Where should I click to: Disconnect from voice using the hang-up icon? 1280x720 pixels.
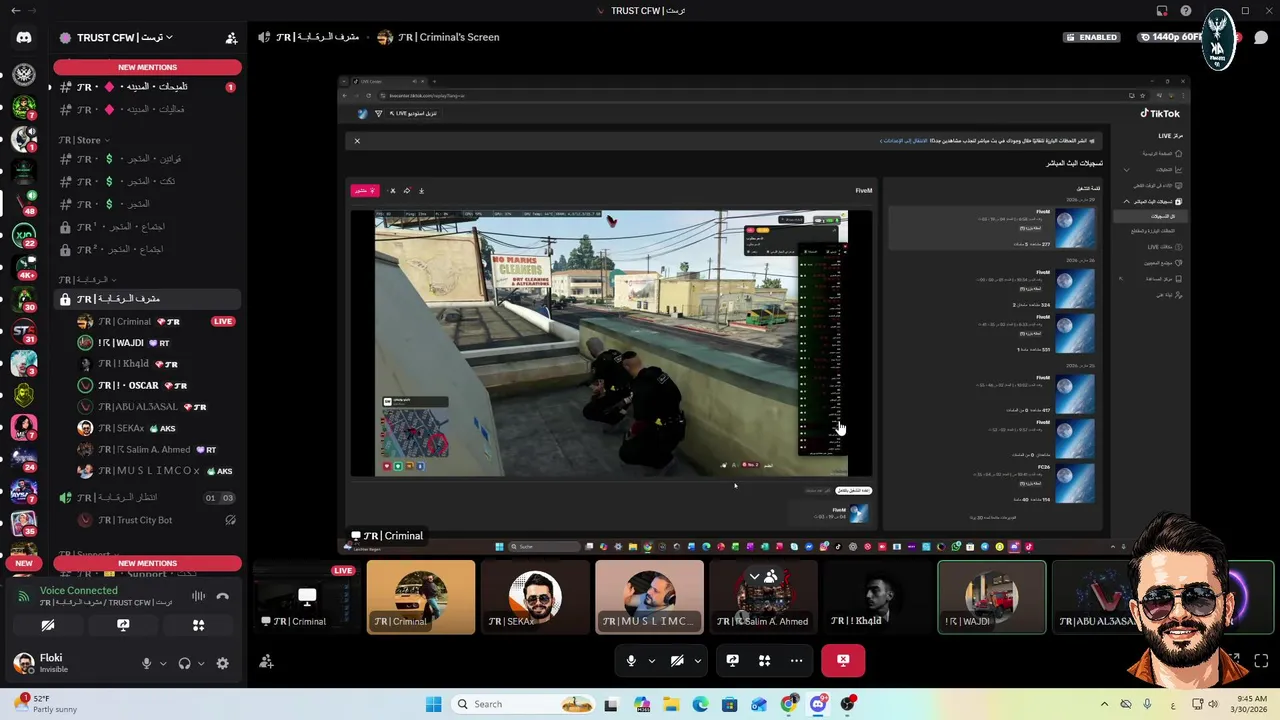pos(223,596)
